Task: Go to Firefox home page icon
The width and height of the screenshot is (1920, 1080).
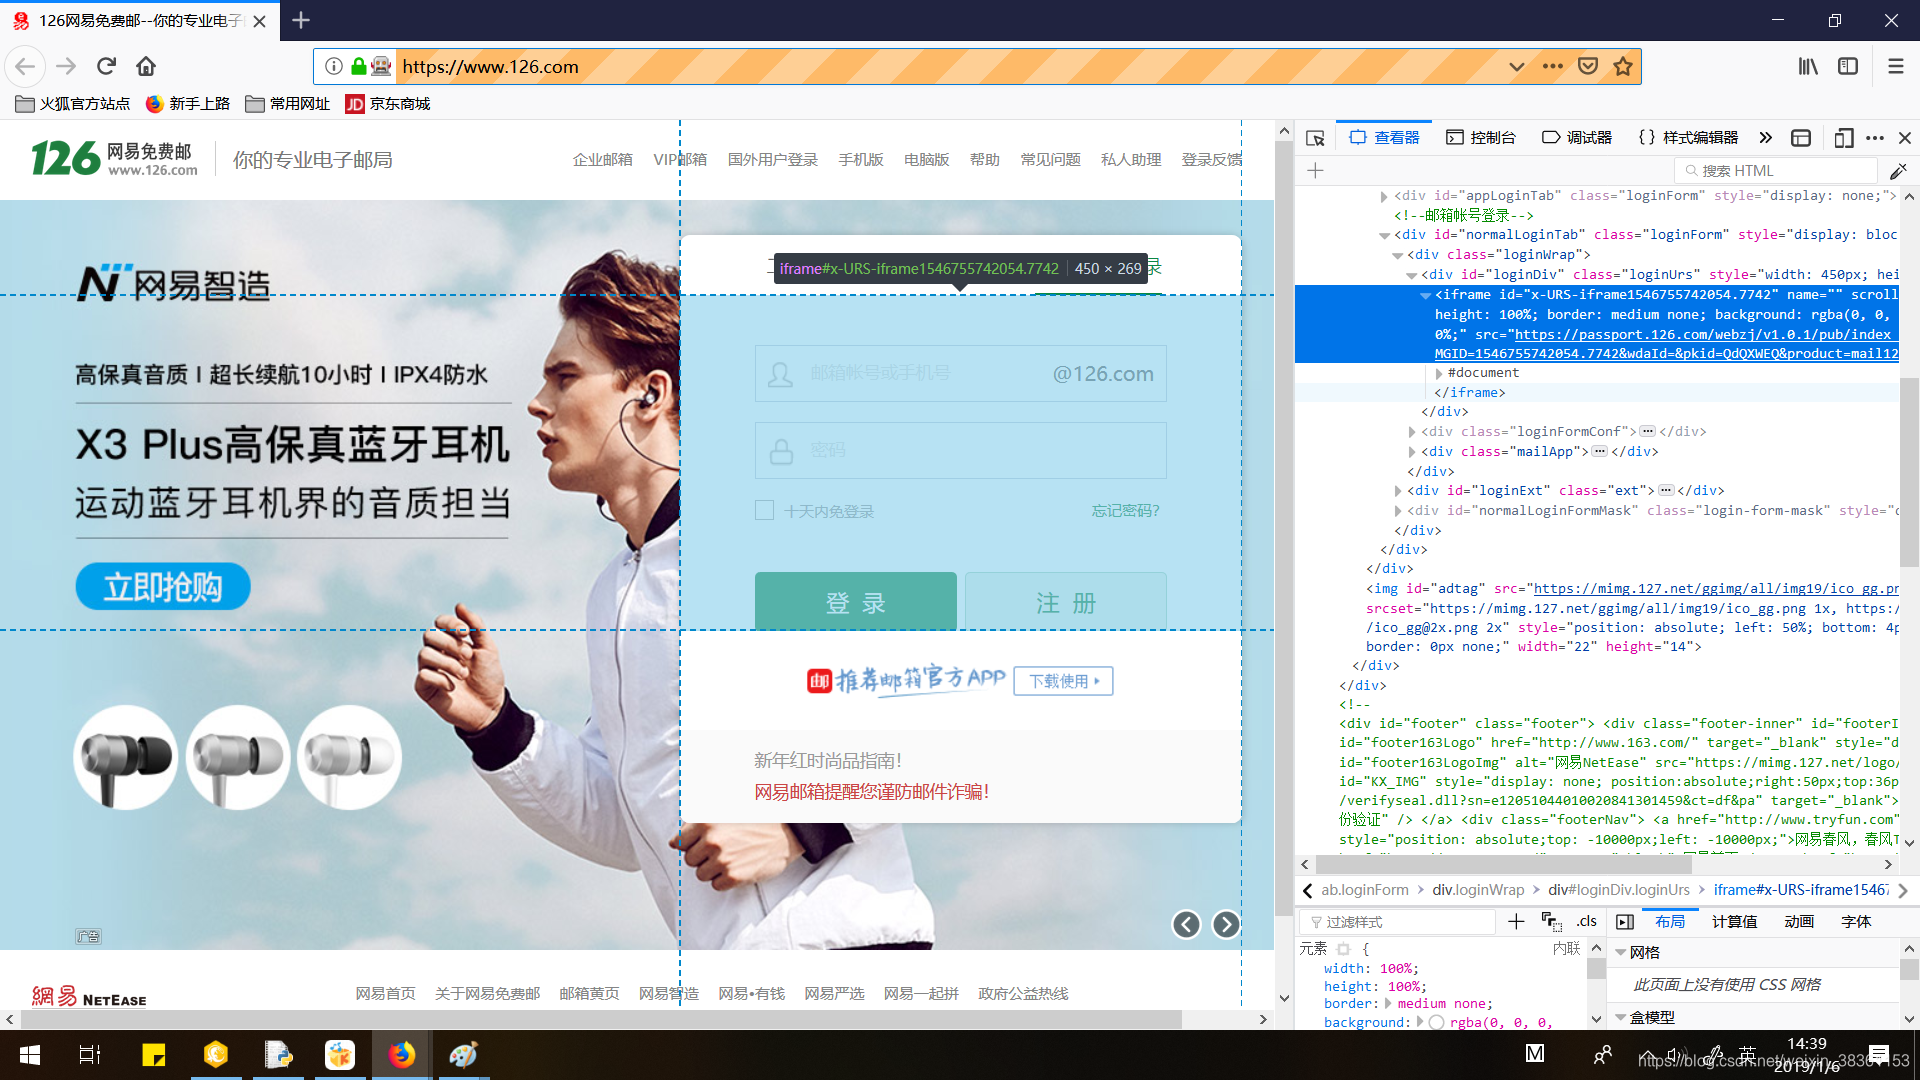Action: point(146,66)
